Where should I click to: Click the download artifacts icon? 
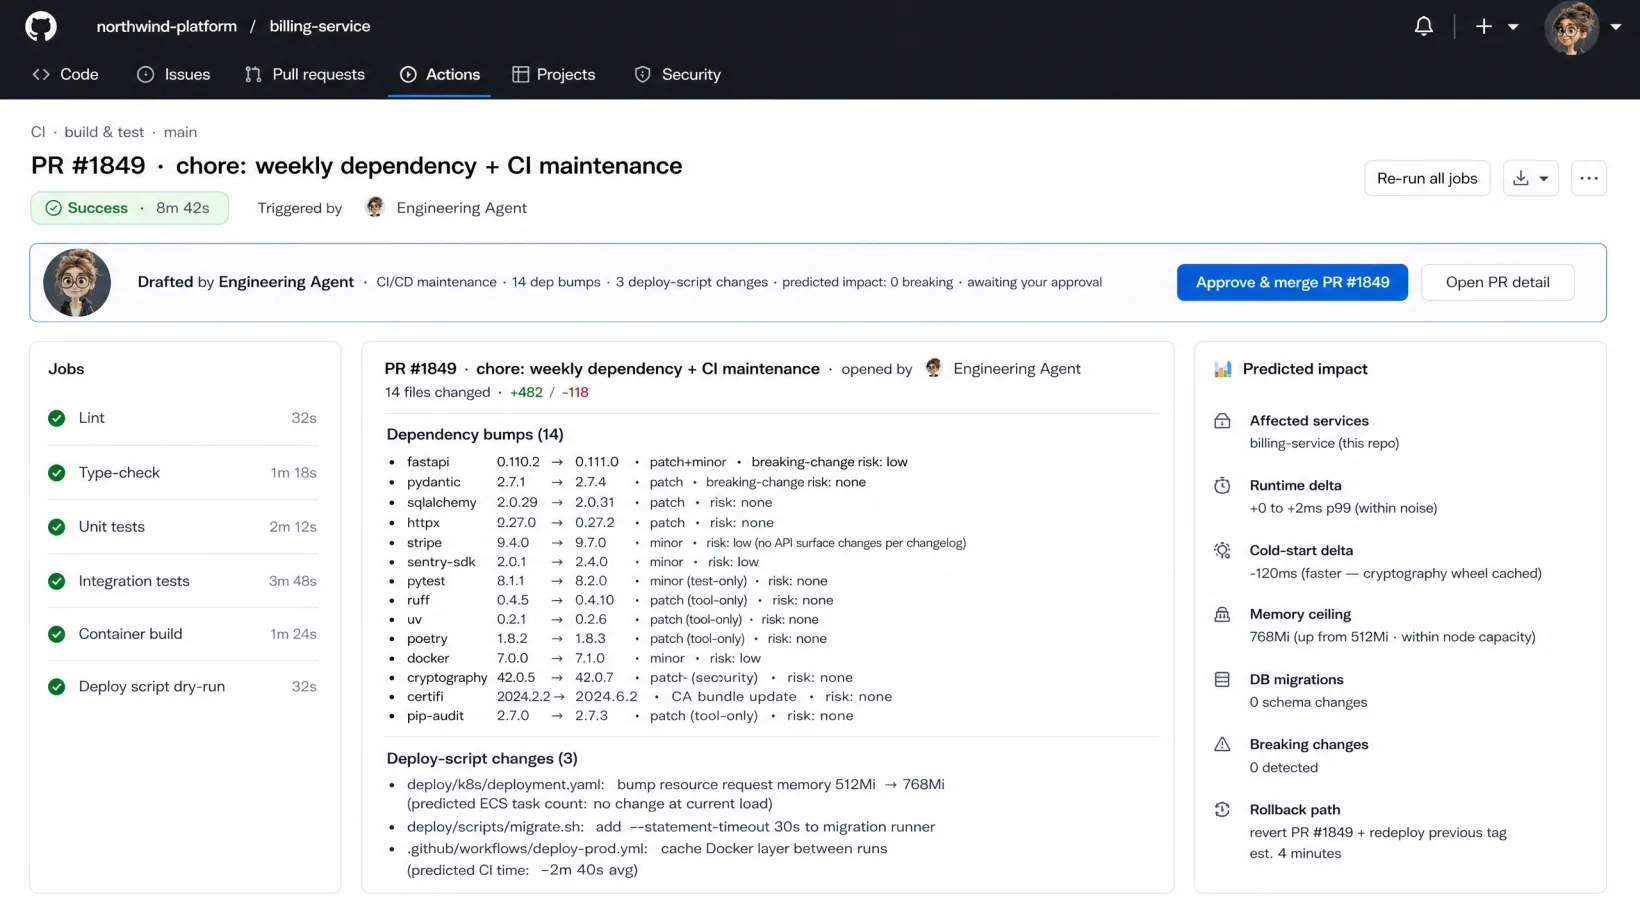coord(1521,179)
